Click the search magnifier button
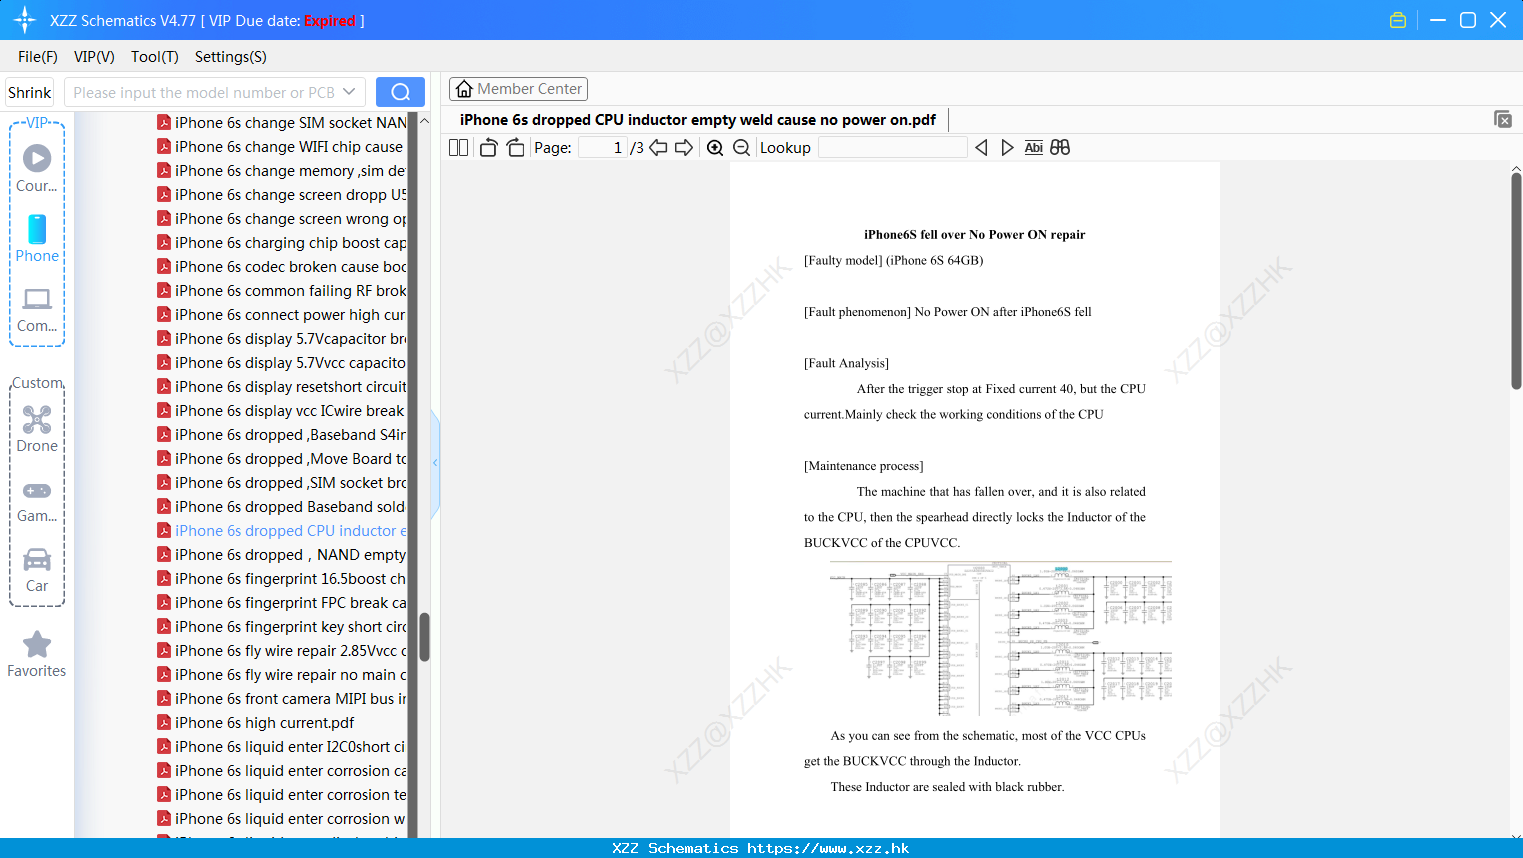The image size is (1523, 858). point(400,92)
